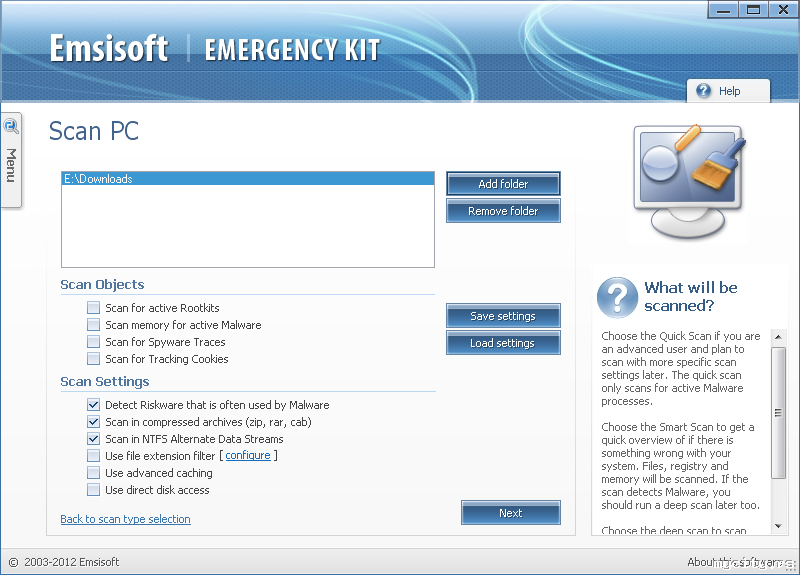
Task: Tick Scan for Tracking Cookies
Action: pos(94,359)
